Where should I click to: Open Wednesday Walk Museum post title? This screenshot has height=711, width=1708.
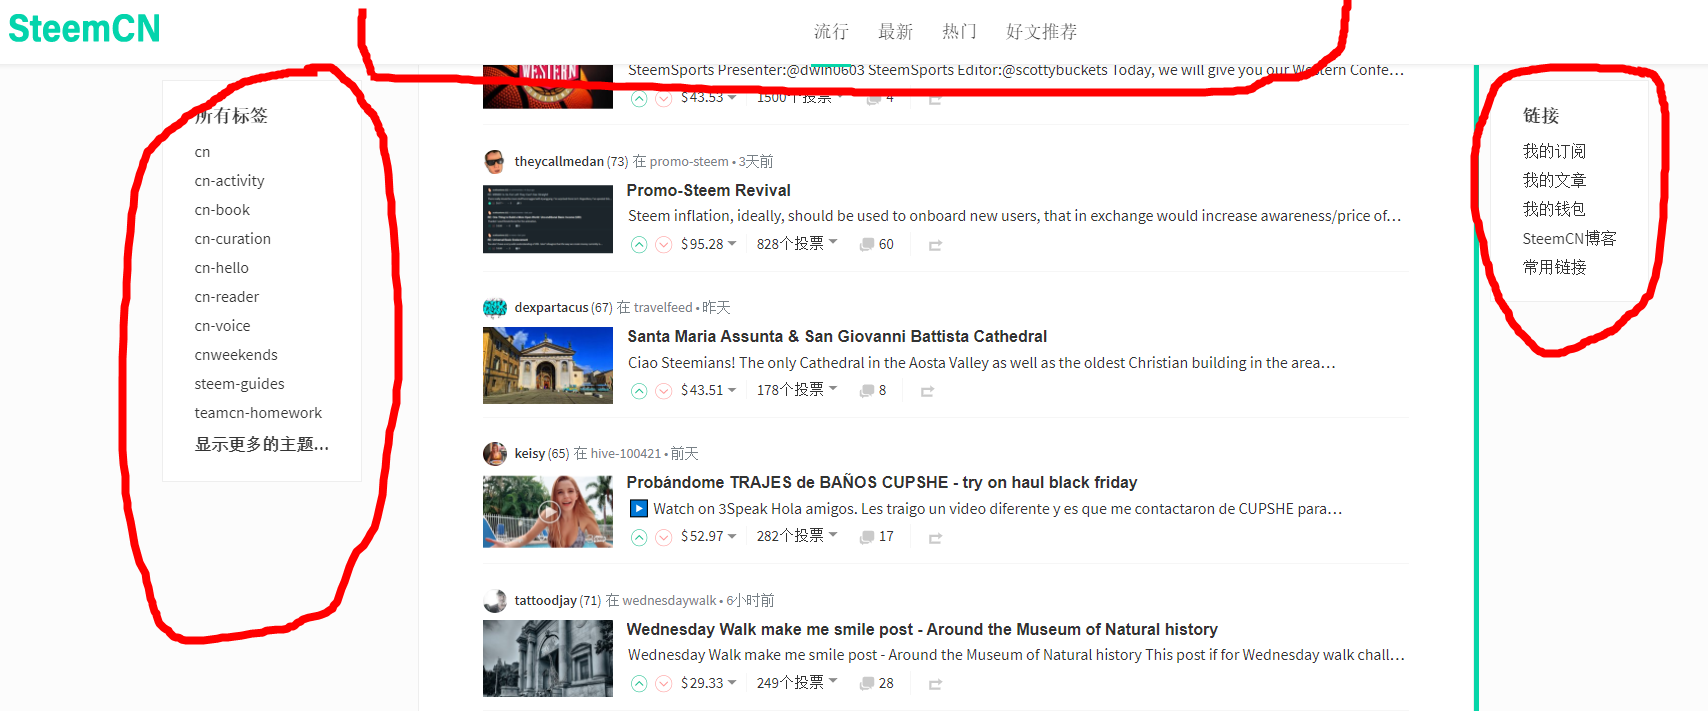pos(922,629)
